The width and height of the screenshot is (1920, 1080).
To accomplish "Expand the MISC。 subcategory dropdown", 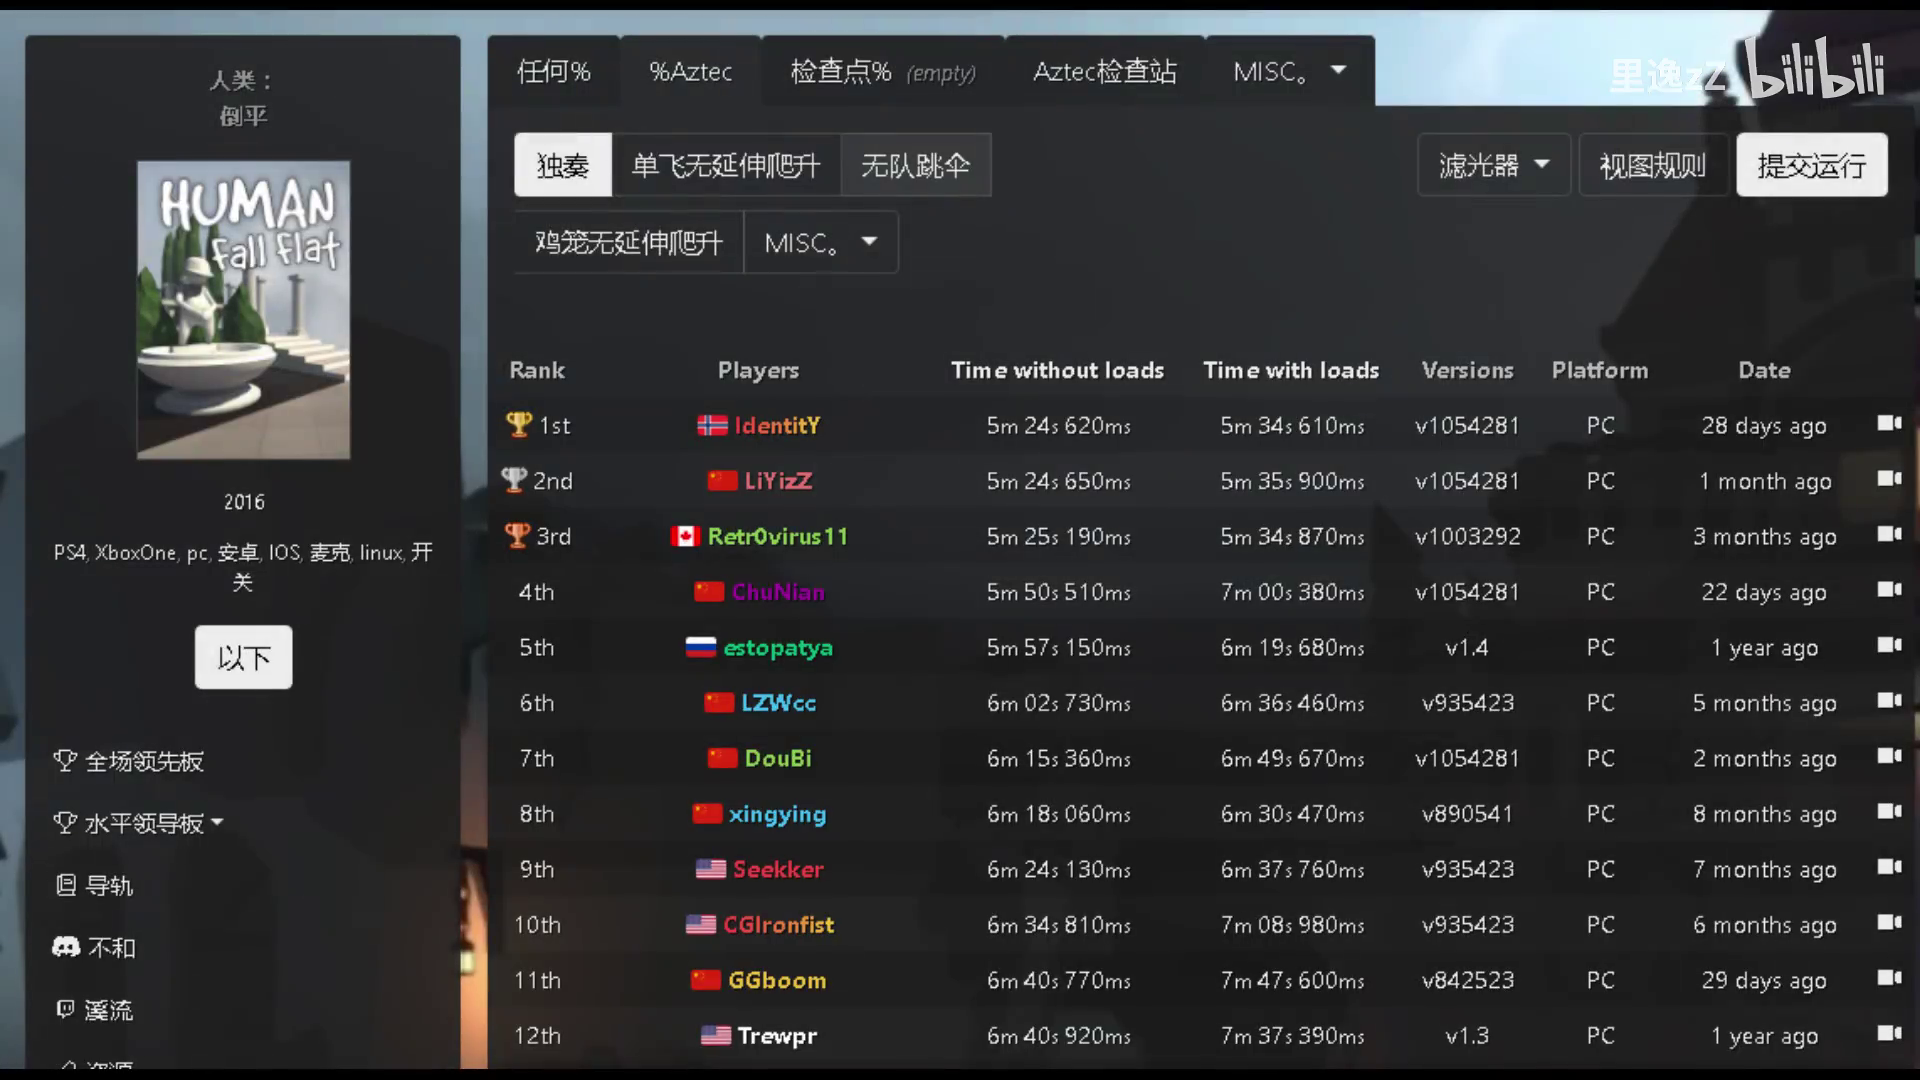I will pos(821,242).
